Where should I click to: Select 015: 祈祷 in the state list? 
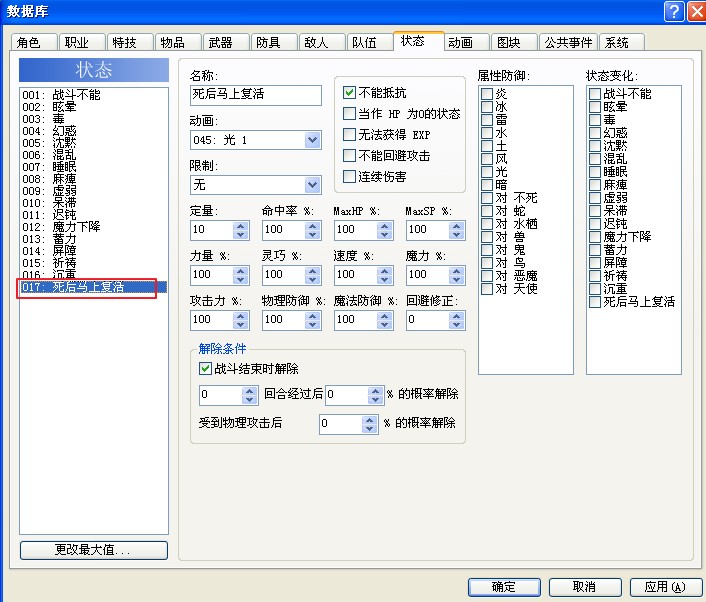pos(94,263)
